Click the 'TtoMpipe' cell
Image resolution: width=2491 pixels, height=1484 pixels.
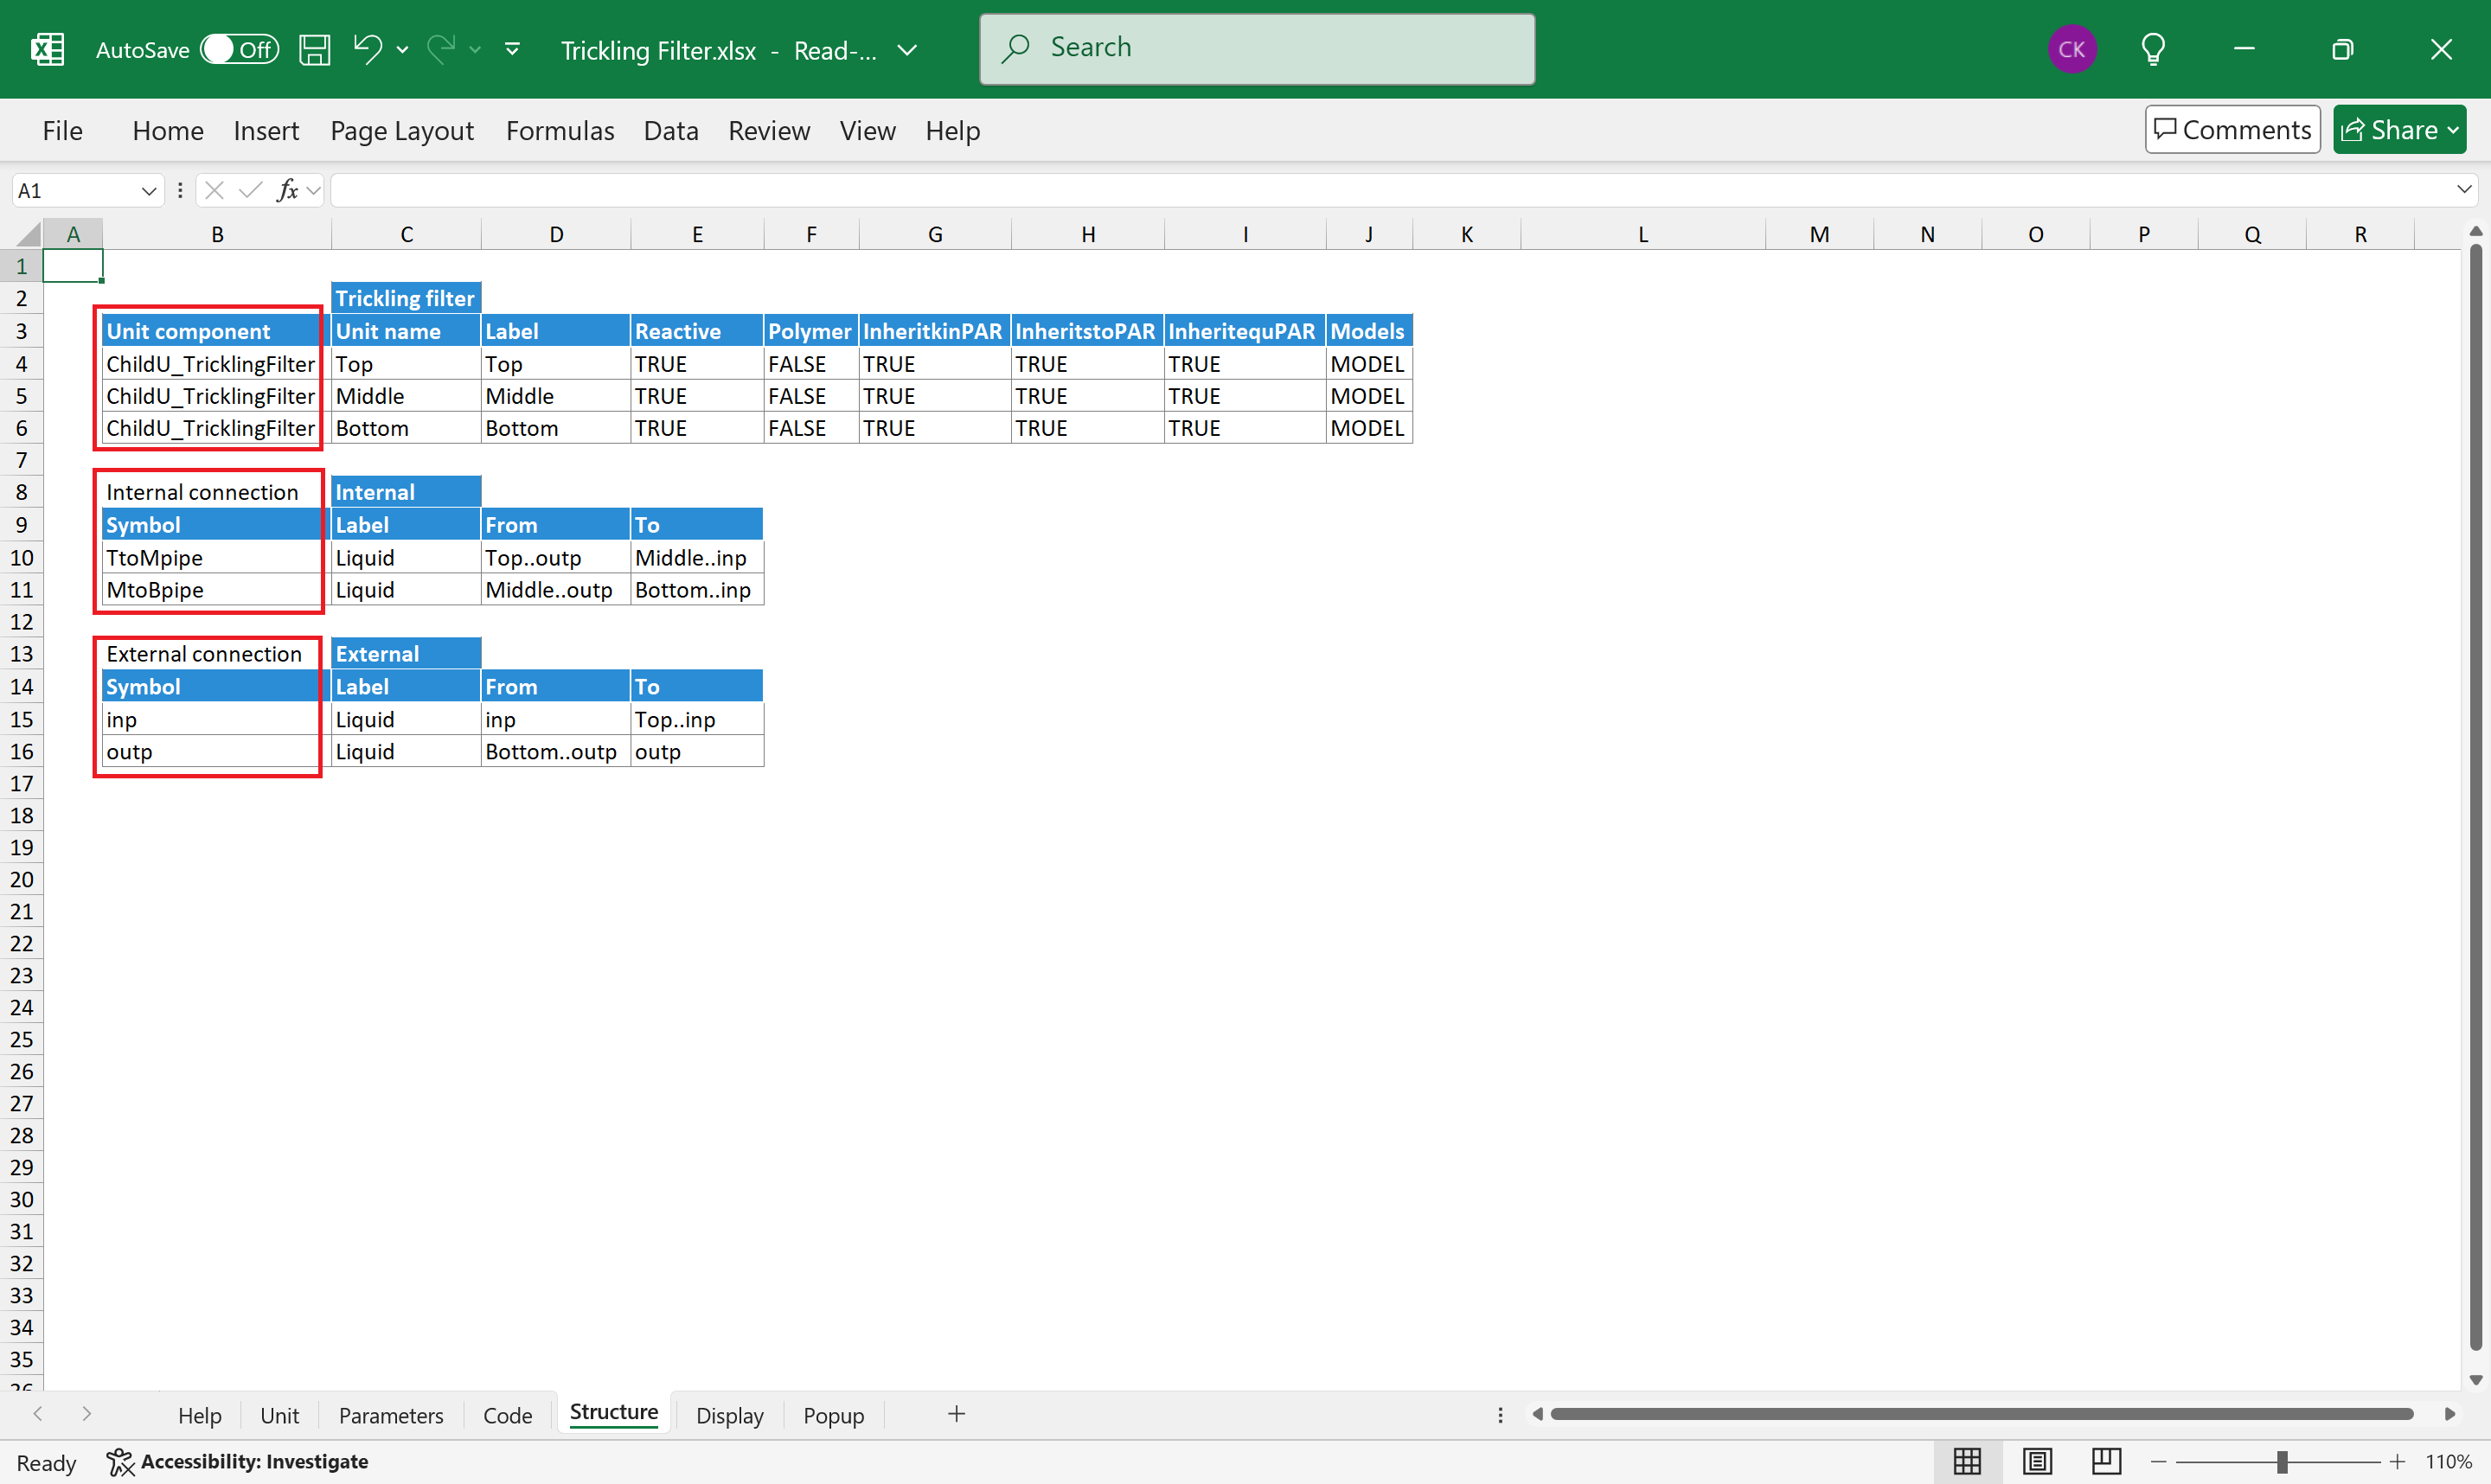point(217,557)
